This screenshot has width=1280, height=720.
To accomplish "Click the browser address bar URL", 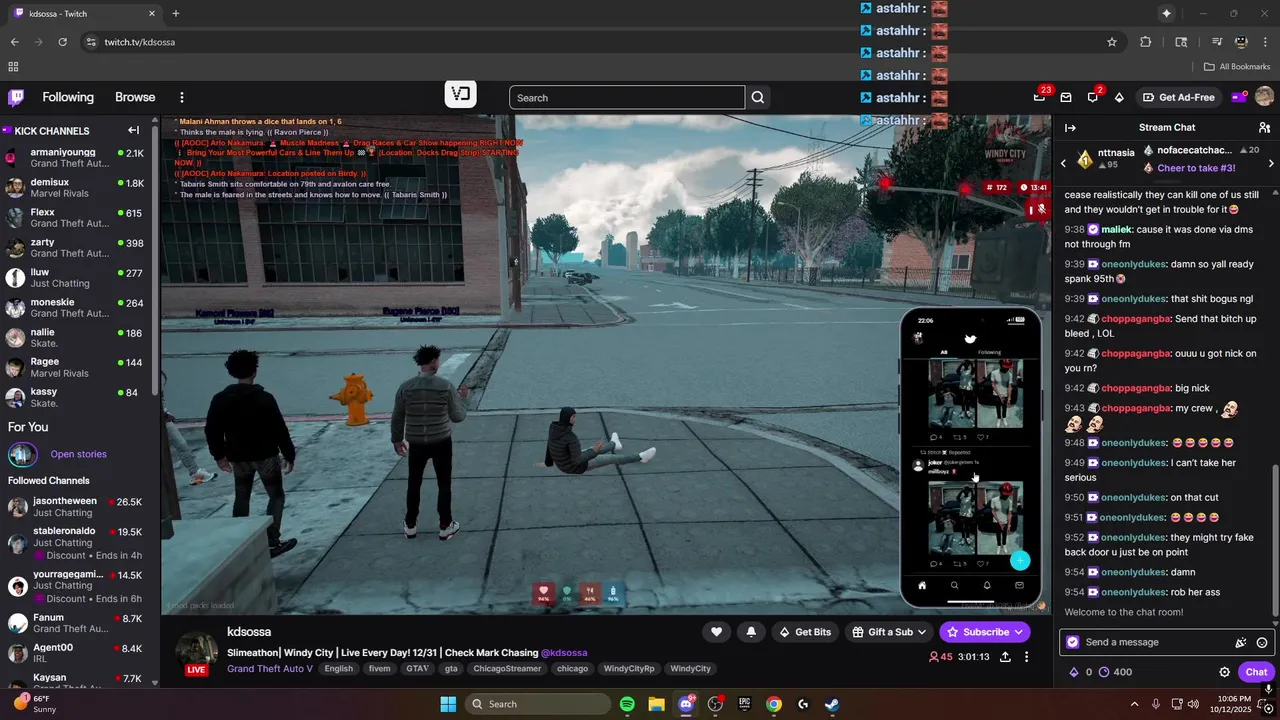I will 140,42.
